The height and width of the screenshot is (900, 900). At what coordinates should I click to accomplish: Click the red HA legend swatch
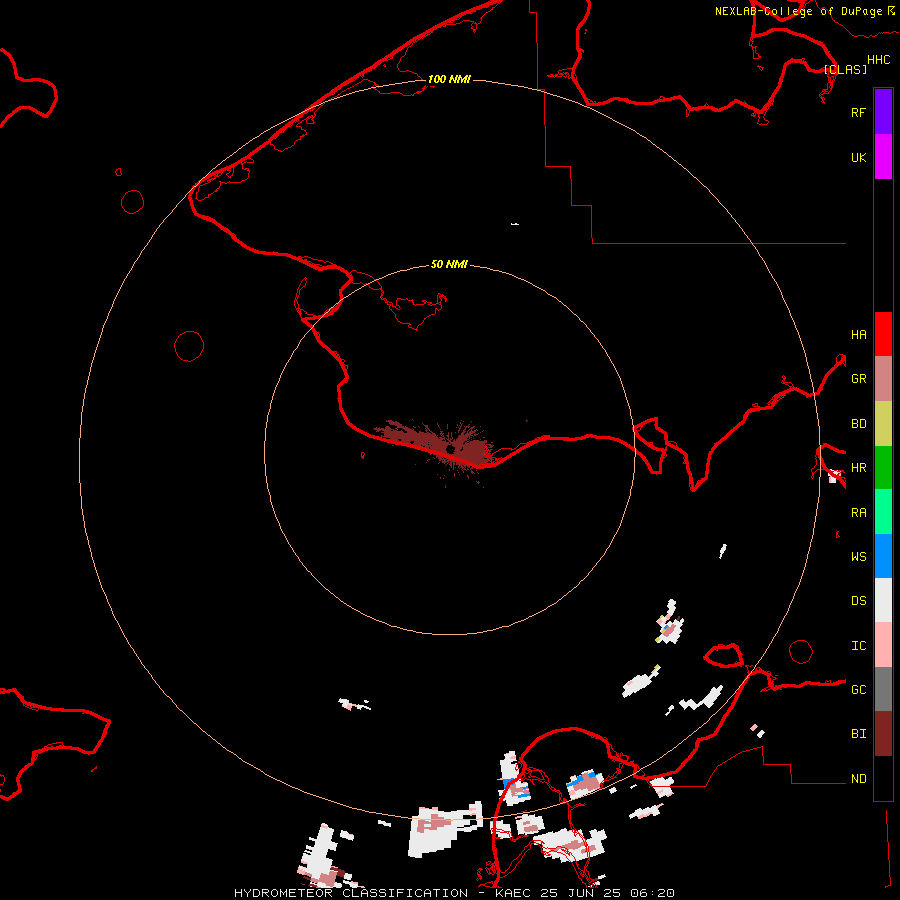click(883, 334)
